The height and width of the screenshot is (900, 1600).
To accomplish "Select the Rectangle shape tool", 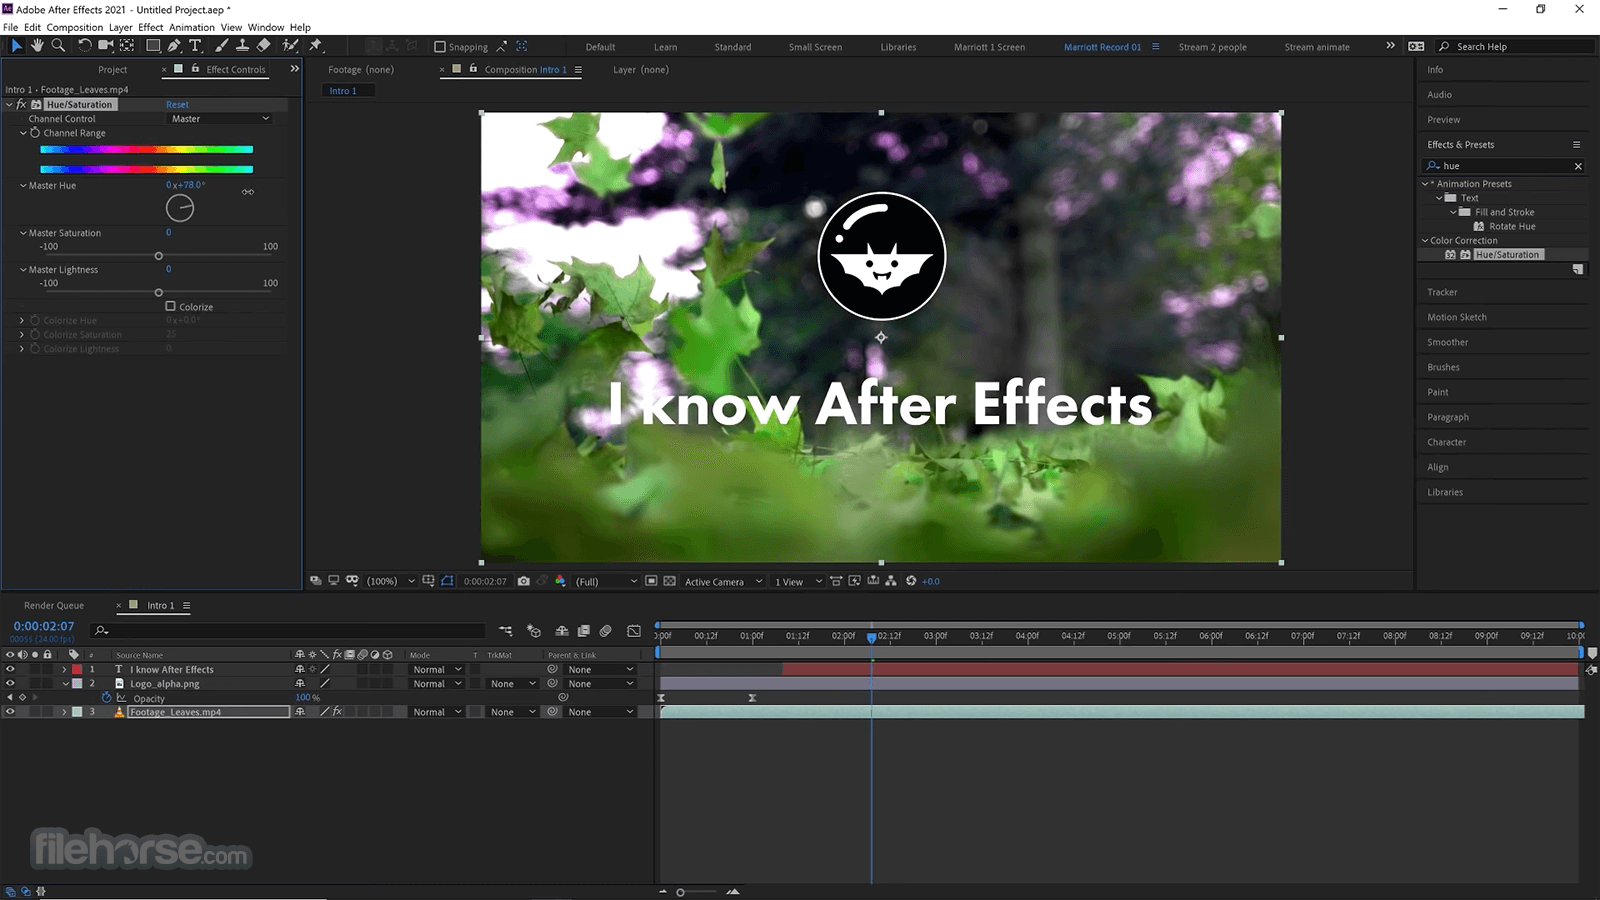I will click(153, 46).
